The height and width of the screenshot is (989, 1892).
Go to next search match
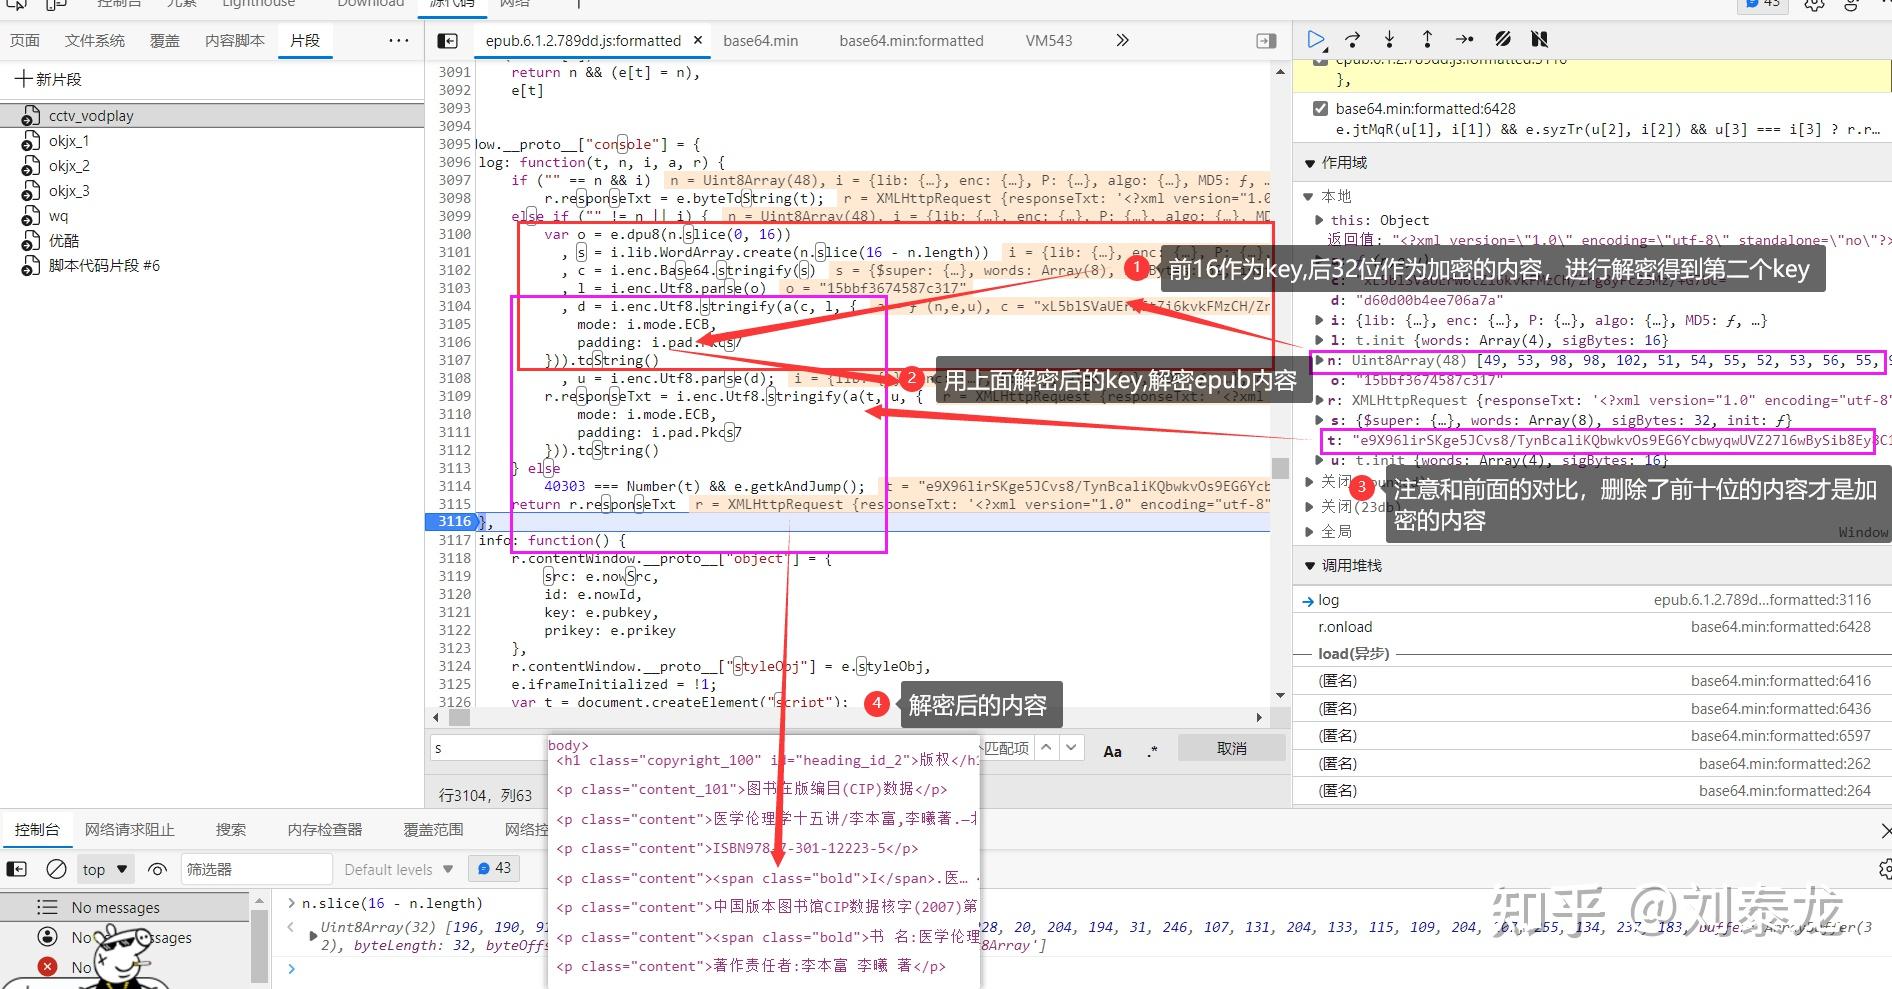1071,748
